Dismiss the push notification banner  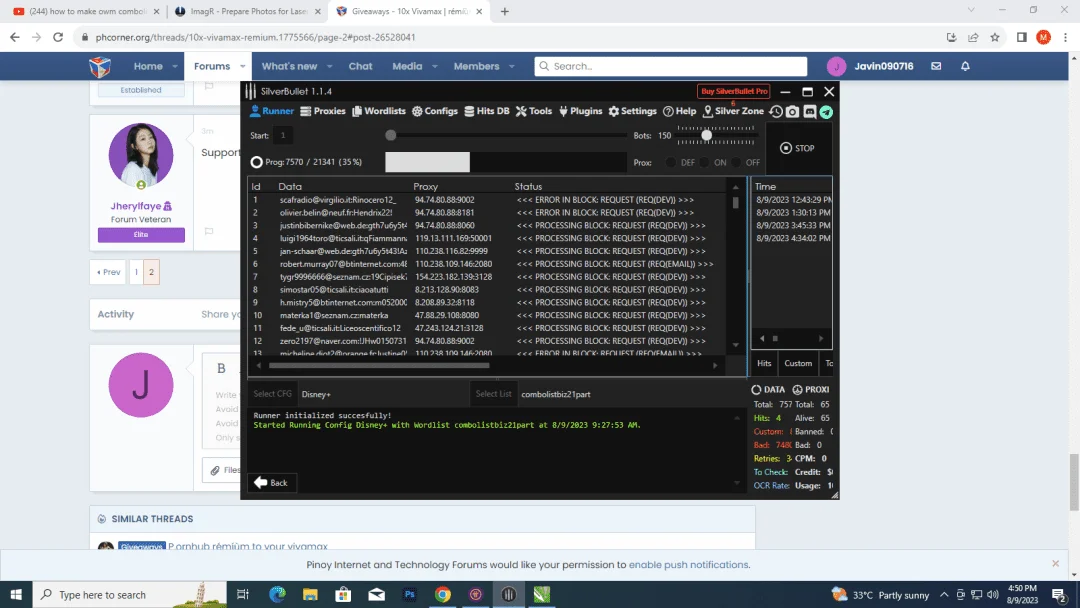[1055, 563]
